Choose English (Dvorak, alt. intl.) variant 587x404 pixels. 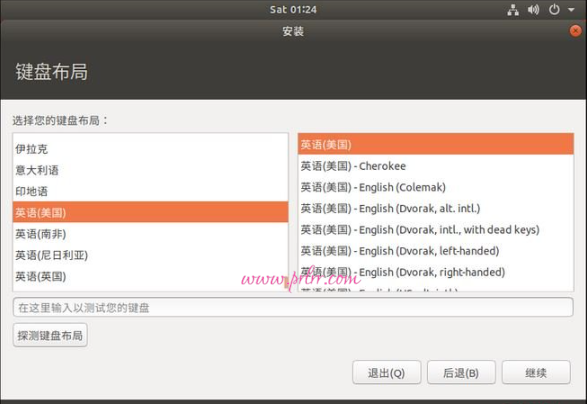[436, 208]
